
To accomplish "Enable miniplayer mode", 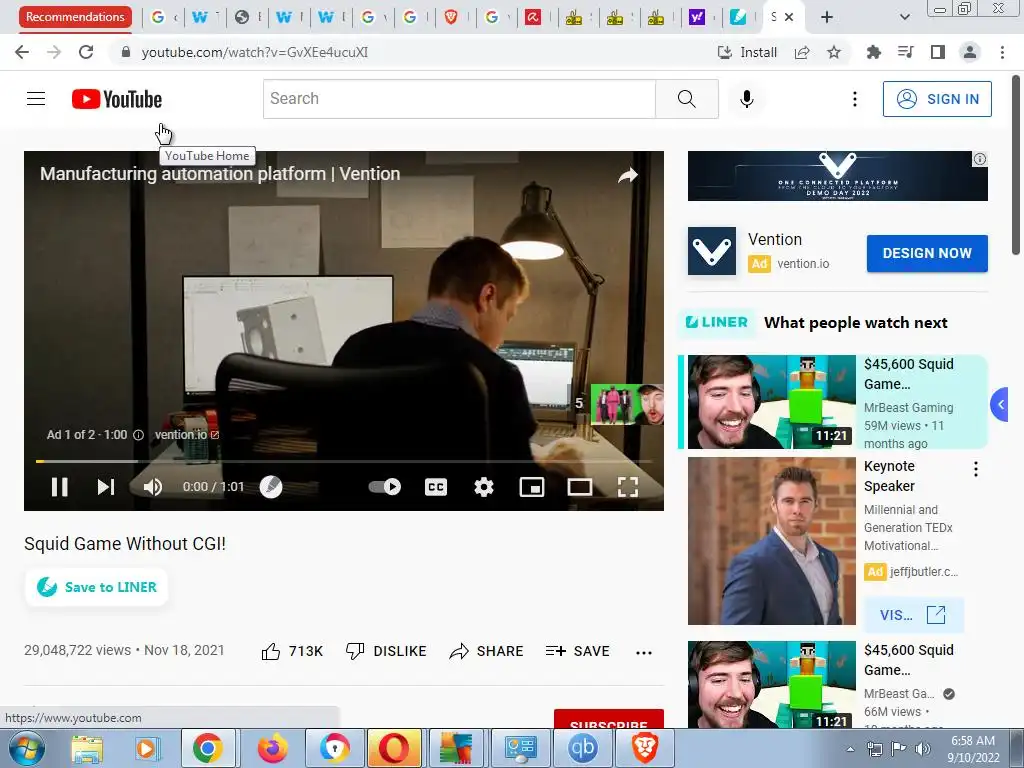I will (532, 487).
